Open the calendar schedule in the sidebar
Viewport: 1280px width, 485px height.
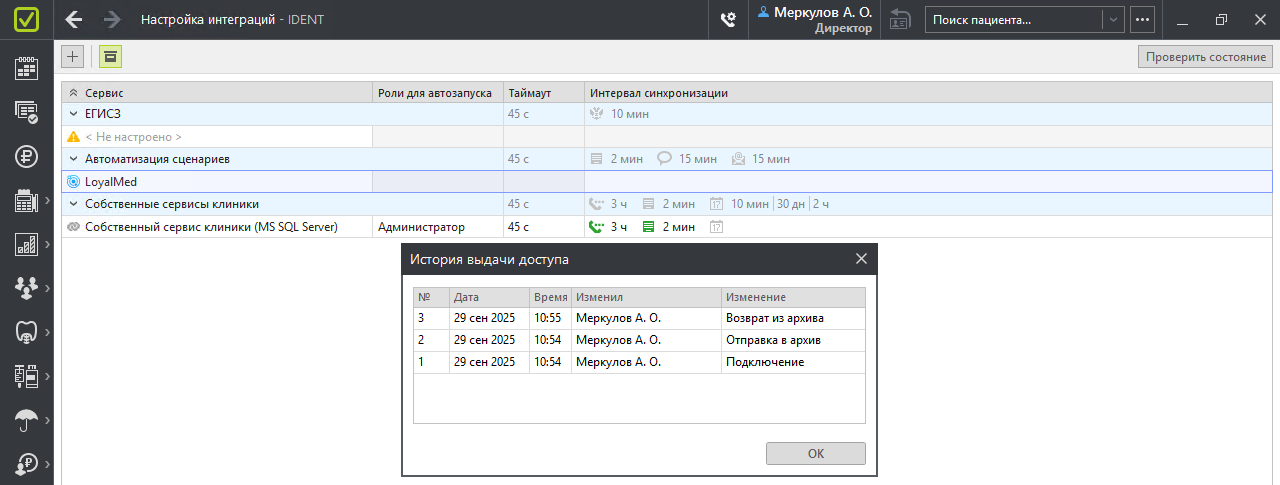(x=27, y=68)
